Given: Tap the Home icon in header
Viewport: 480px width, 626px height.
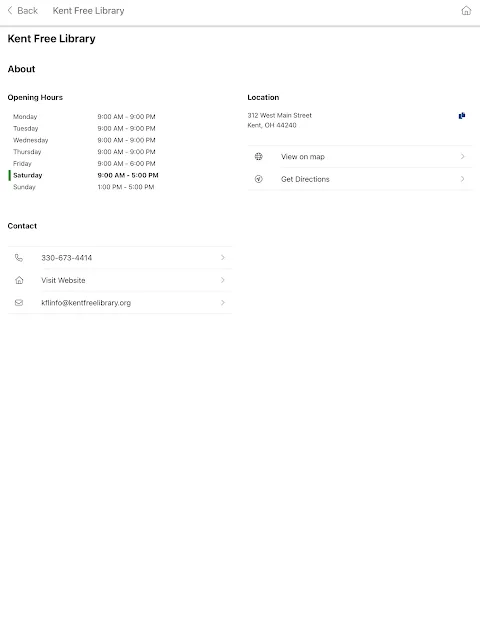Looking at the screenshot, I should 466,11.
